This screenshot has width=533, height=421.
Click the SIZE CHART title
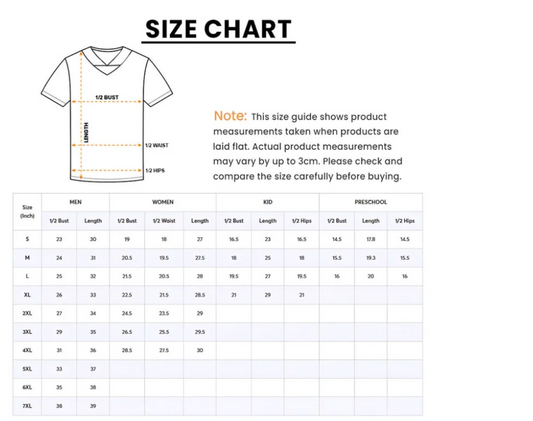tap(218, 29)
